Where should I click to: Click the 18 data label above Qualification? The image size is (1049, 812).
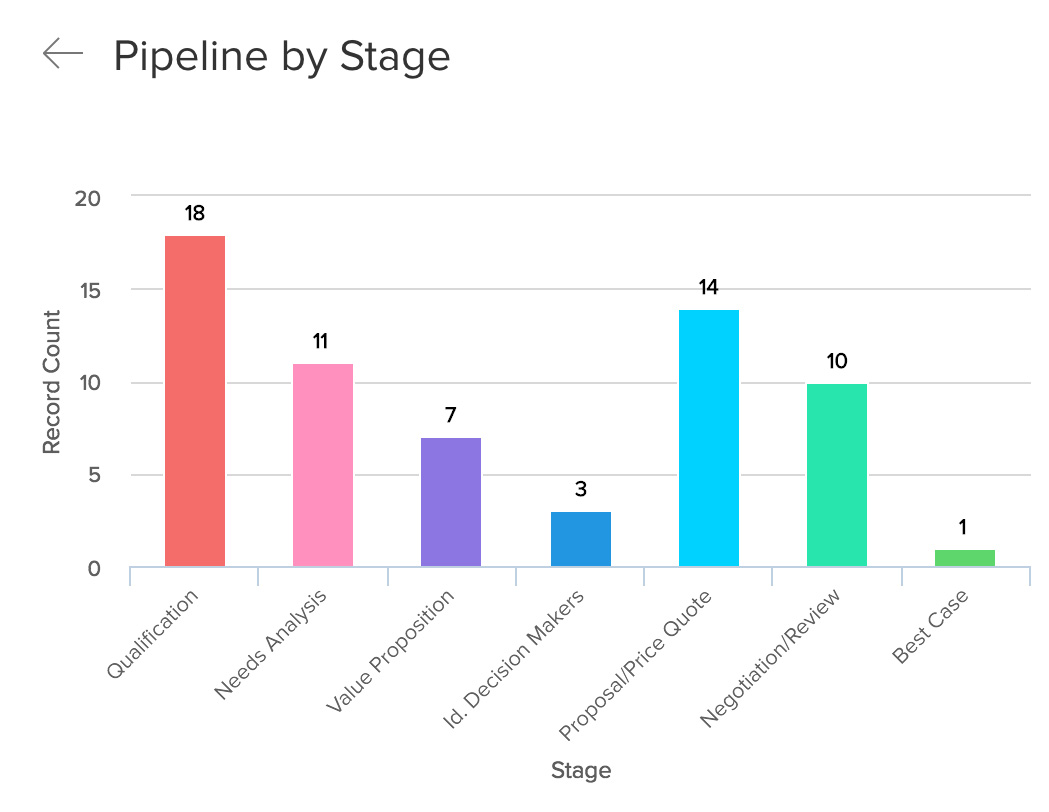pyautogui.click(x=195, y=213)
